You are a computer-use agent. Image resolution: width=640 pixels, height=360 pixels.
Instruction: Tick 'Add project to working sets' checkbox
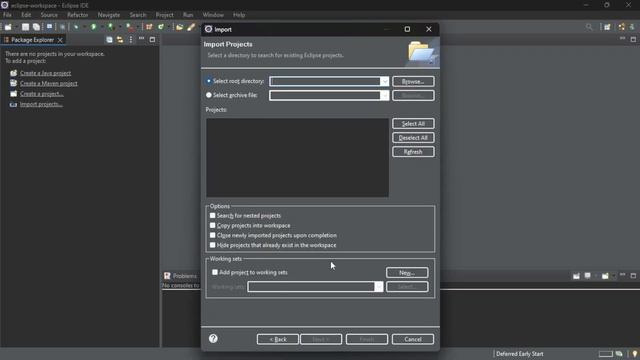[215, 272]
